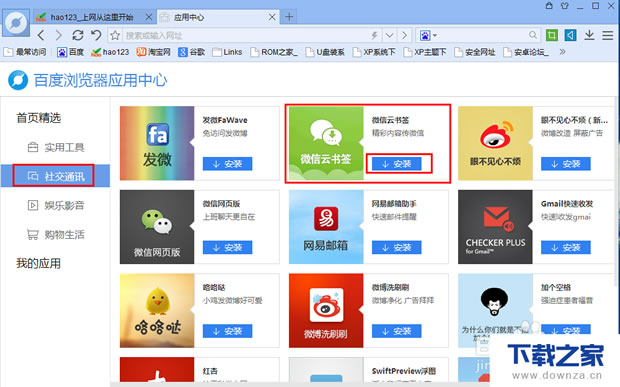The width and height of the screenshot is (620, 387).
Task: Open a new tab with plus button
Action: 289,17
